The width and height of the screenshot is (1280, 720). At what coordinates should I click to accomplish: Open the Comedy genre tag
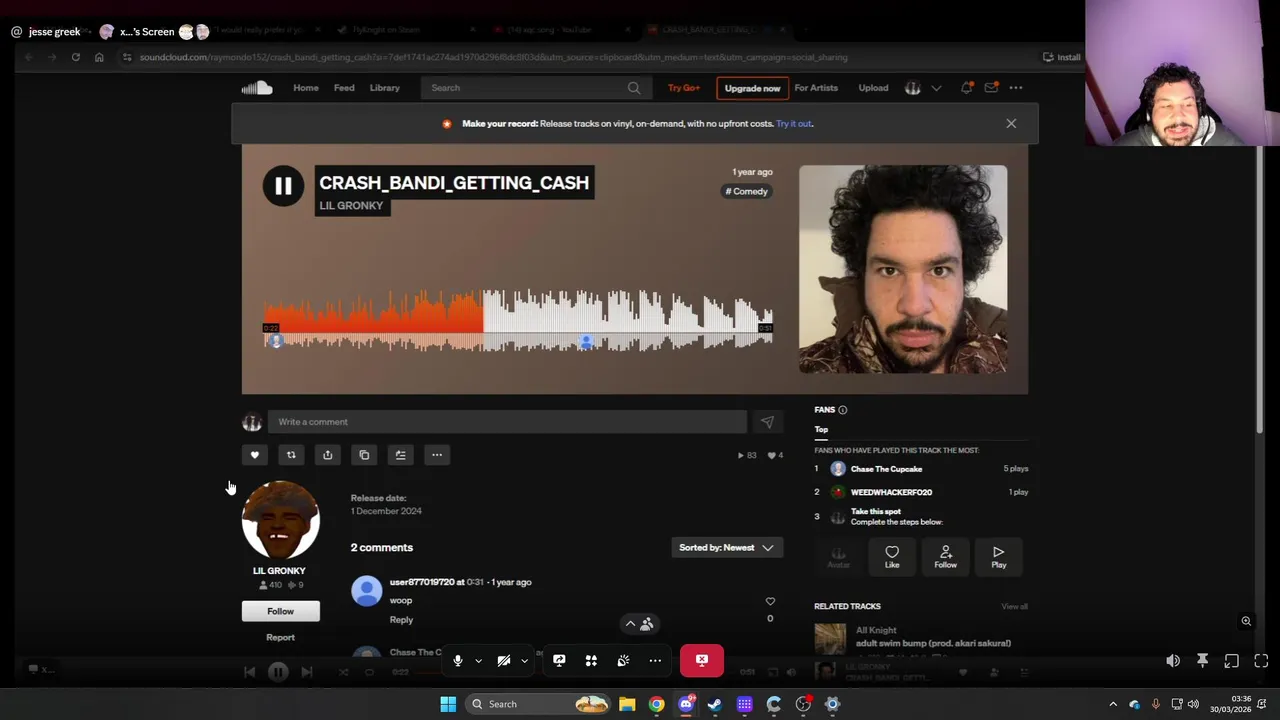click(747, 191)
